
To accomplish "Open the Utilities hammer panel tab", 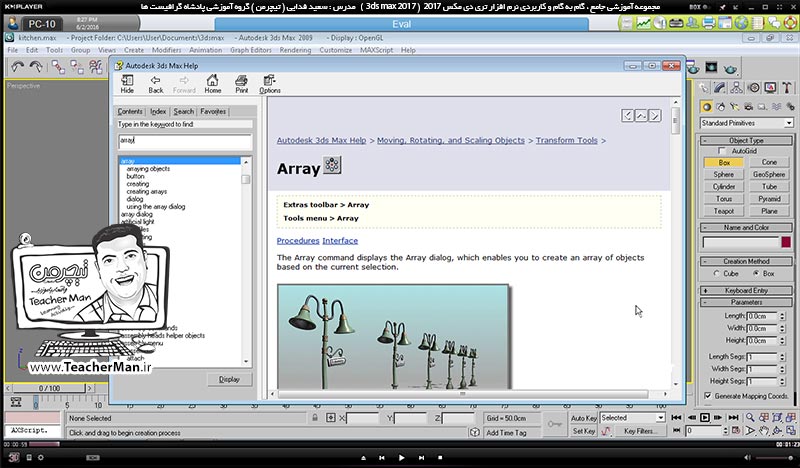I will point(787,88).
